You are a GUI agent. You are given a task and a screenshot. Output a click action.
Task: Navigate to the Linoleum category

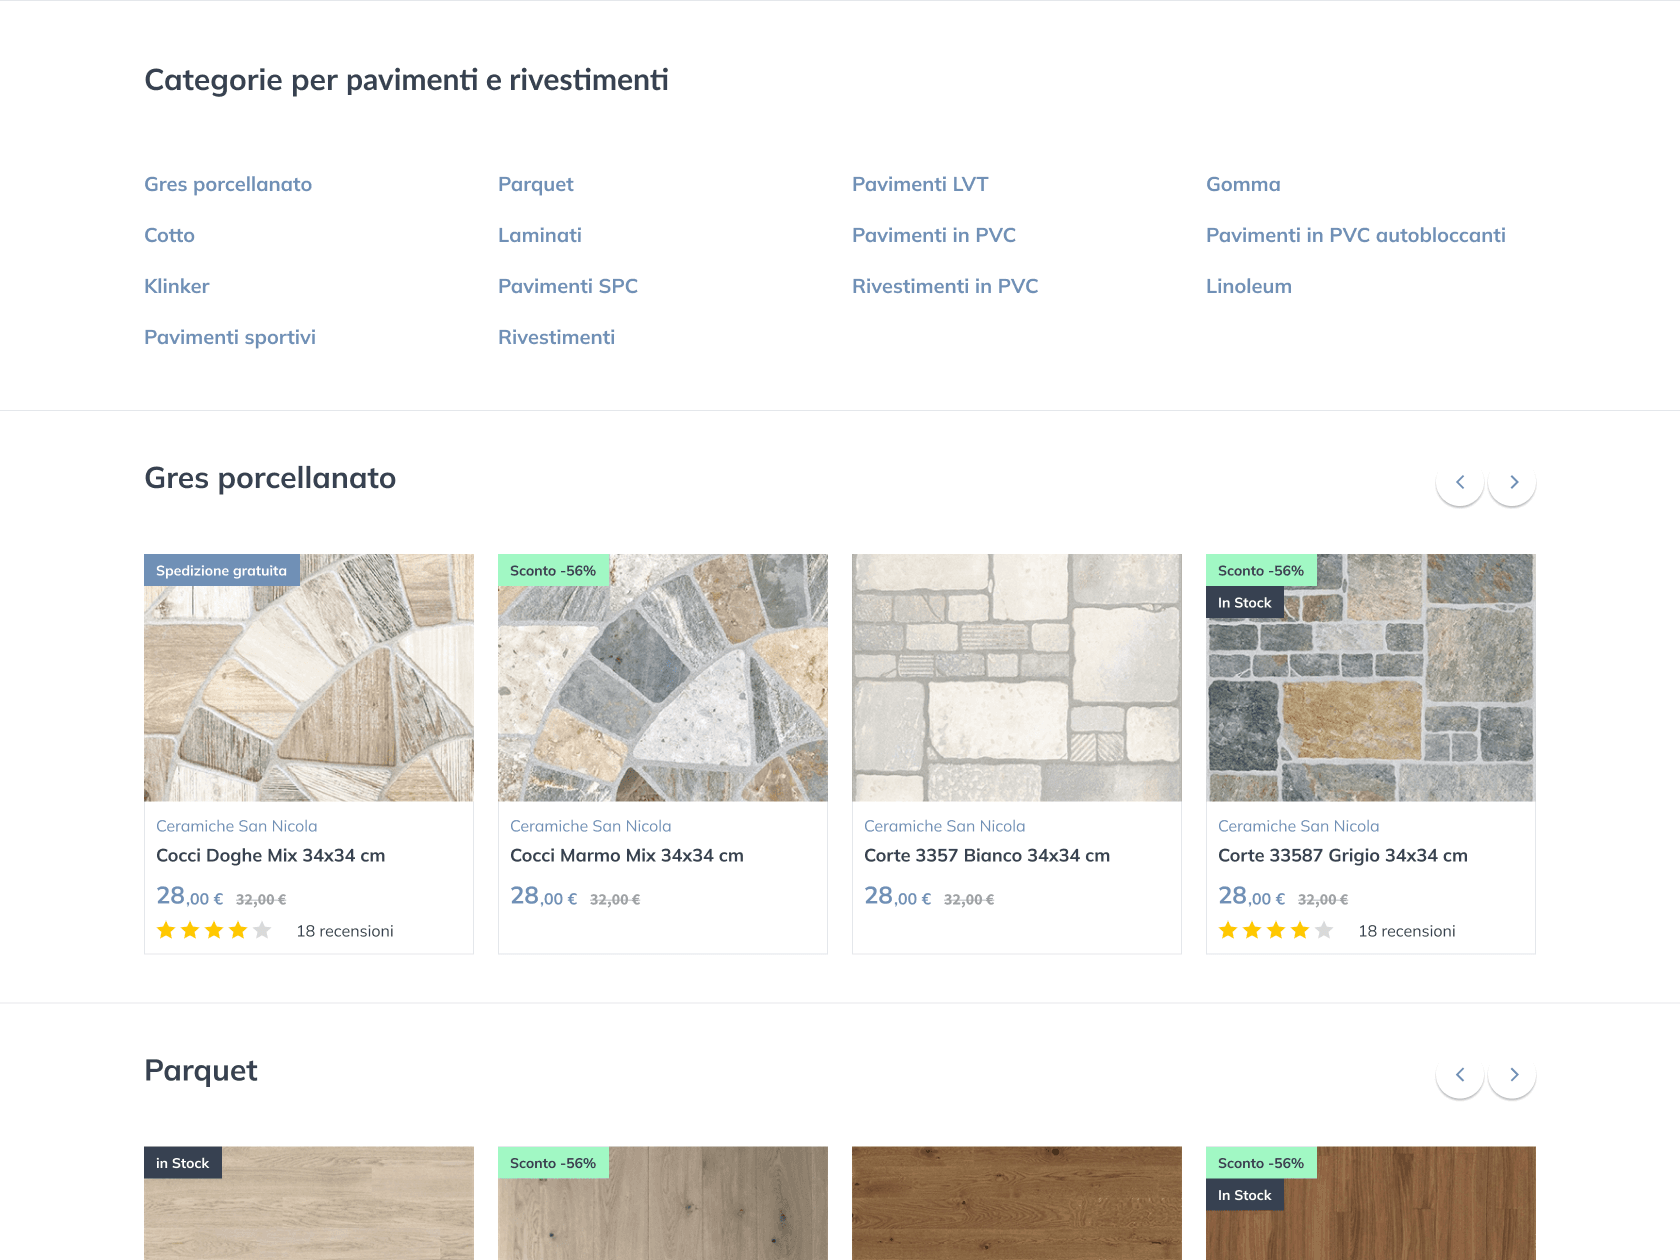click(1248, 286)
